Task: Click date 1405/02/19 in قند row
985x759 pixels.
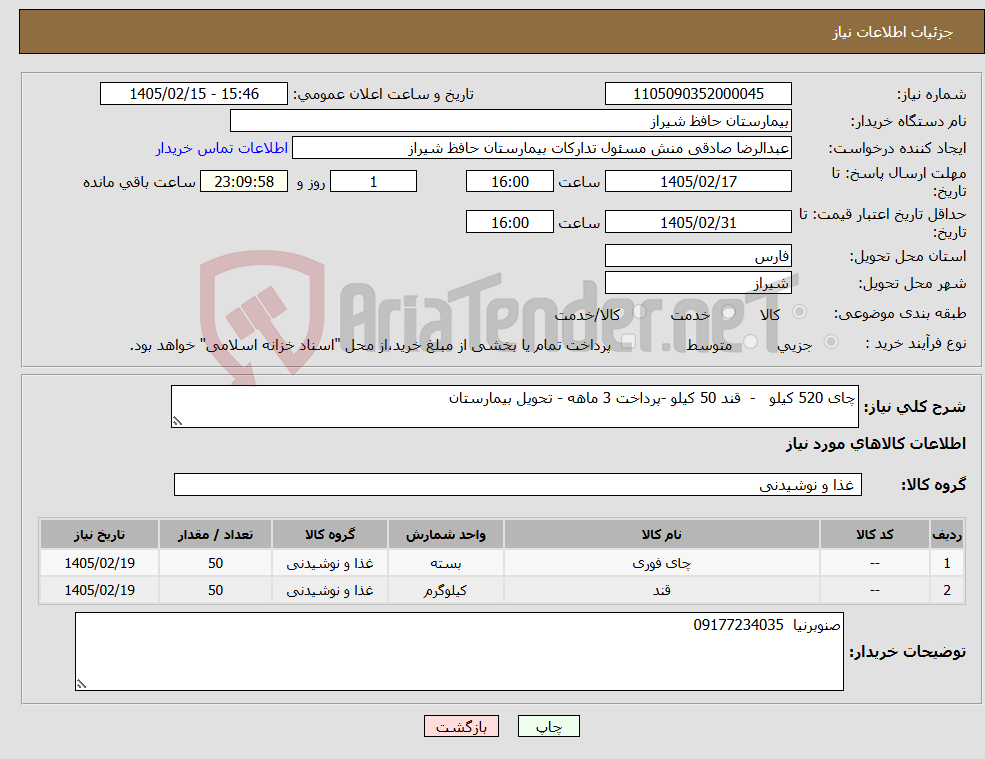Action: coord(99,590)
